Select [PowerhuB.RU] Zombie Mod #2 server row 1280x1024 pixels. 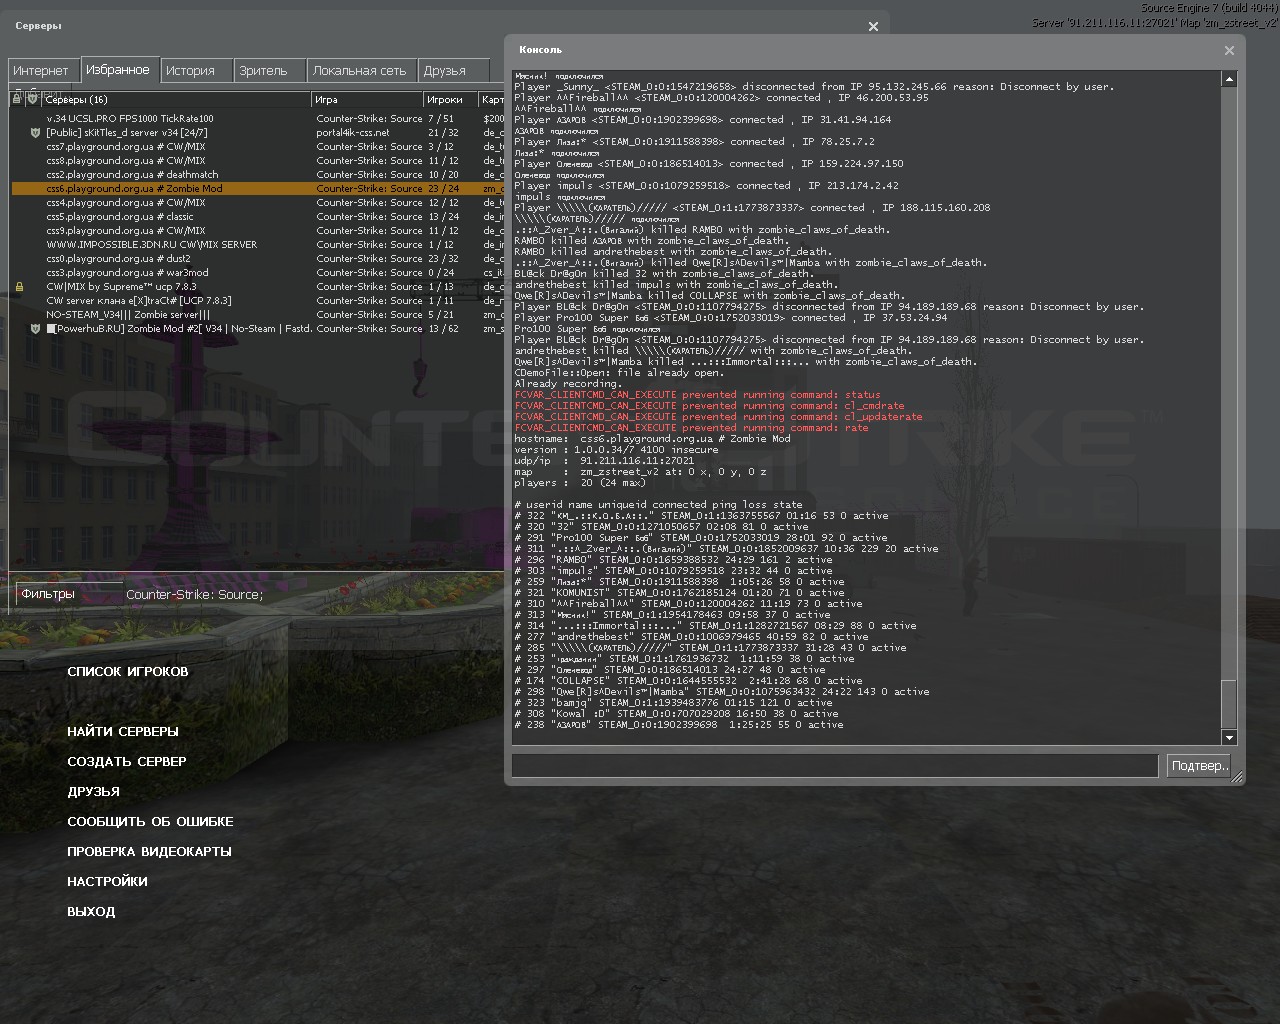[258, 328]
